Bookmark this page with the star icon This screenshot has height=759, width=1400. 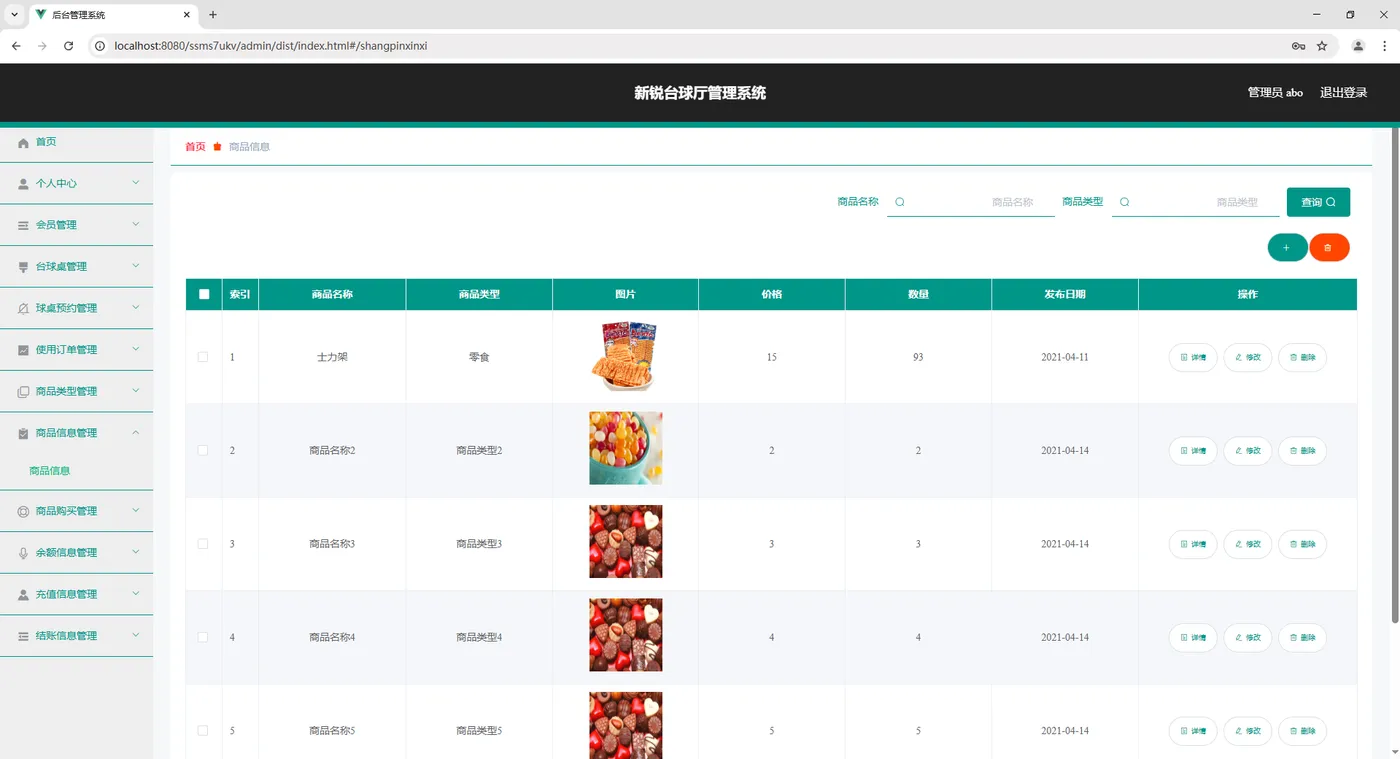pyautogui.click(x=1322, y=46)
